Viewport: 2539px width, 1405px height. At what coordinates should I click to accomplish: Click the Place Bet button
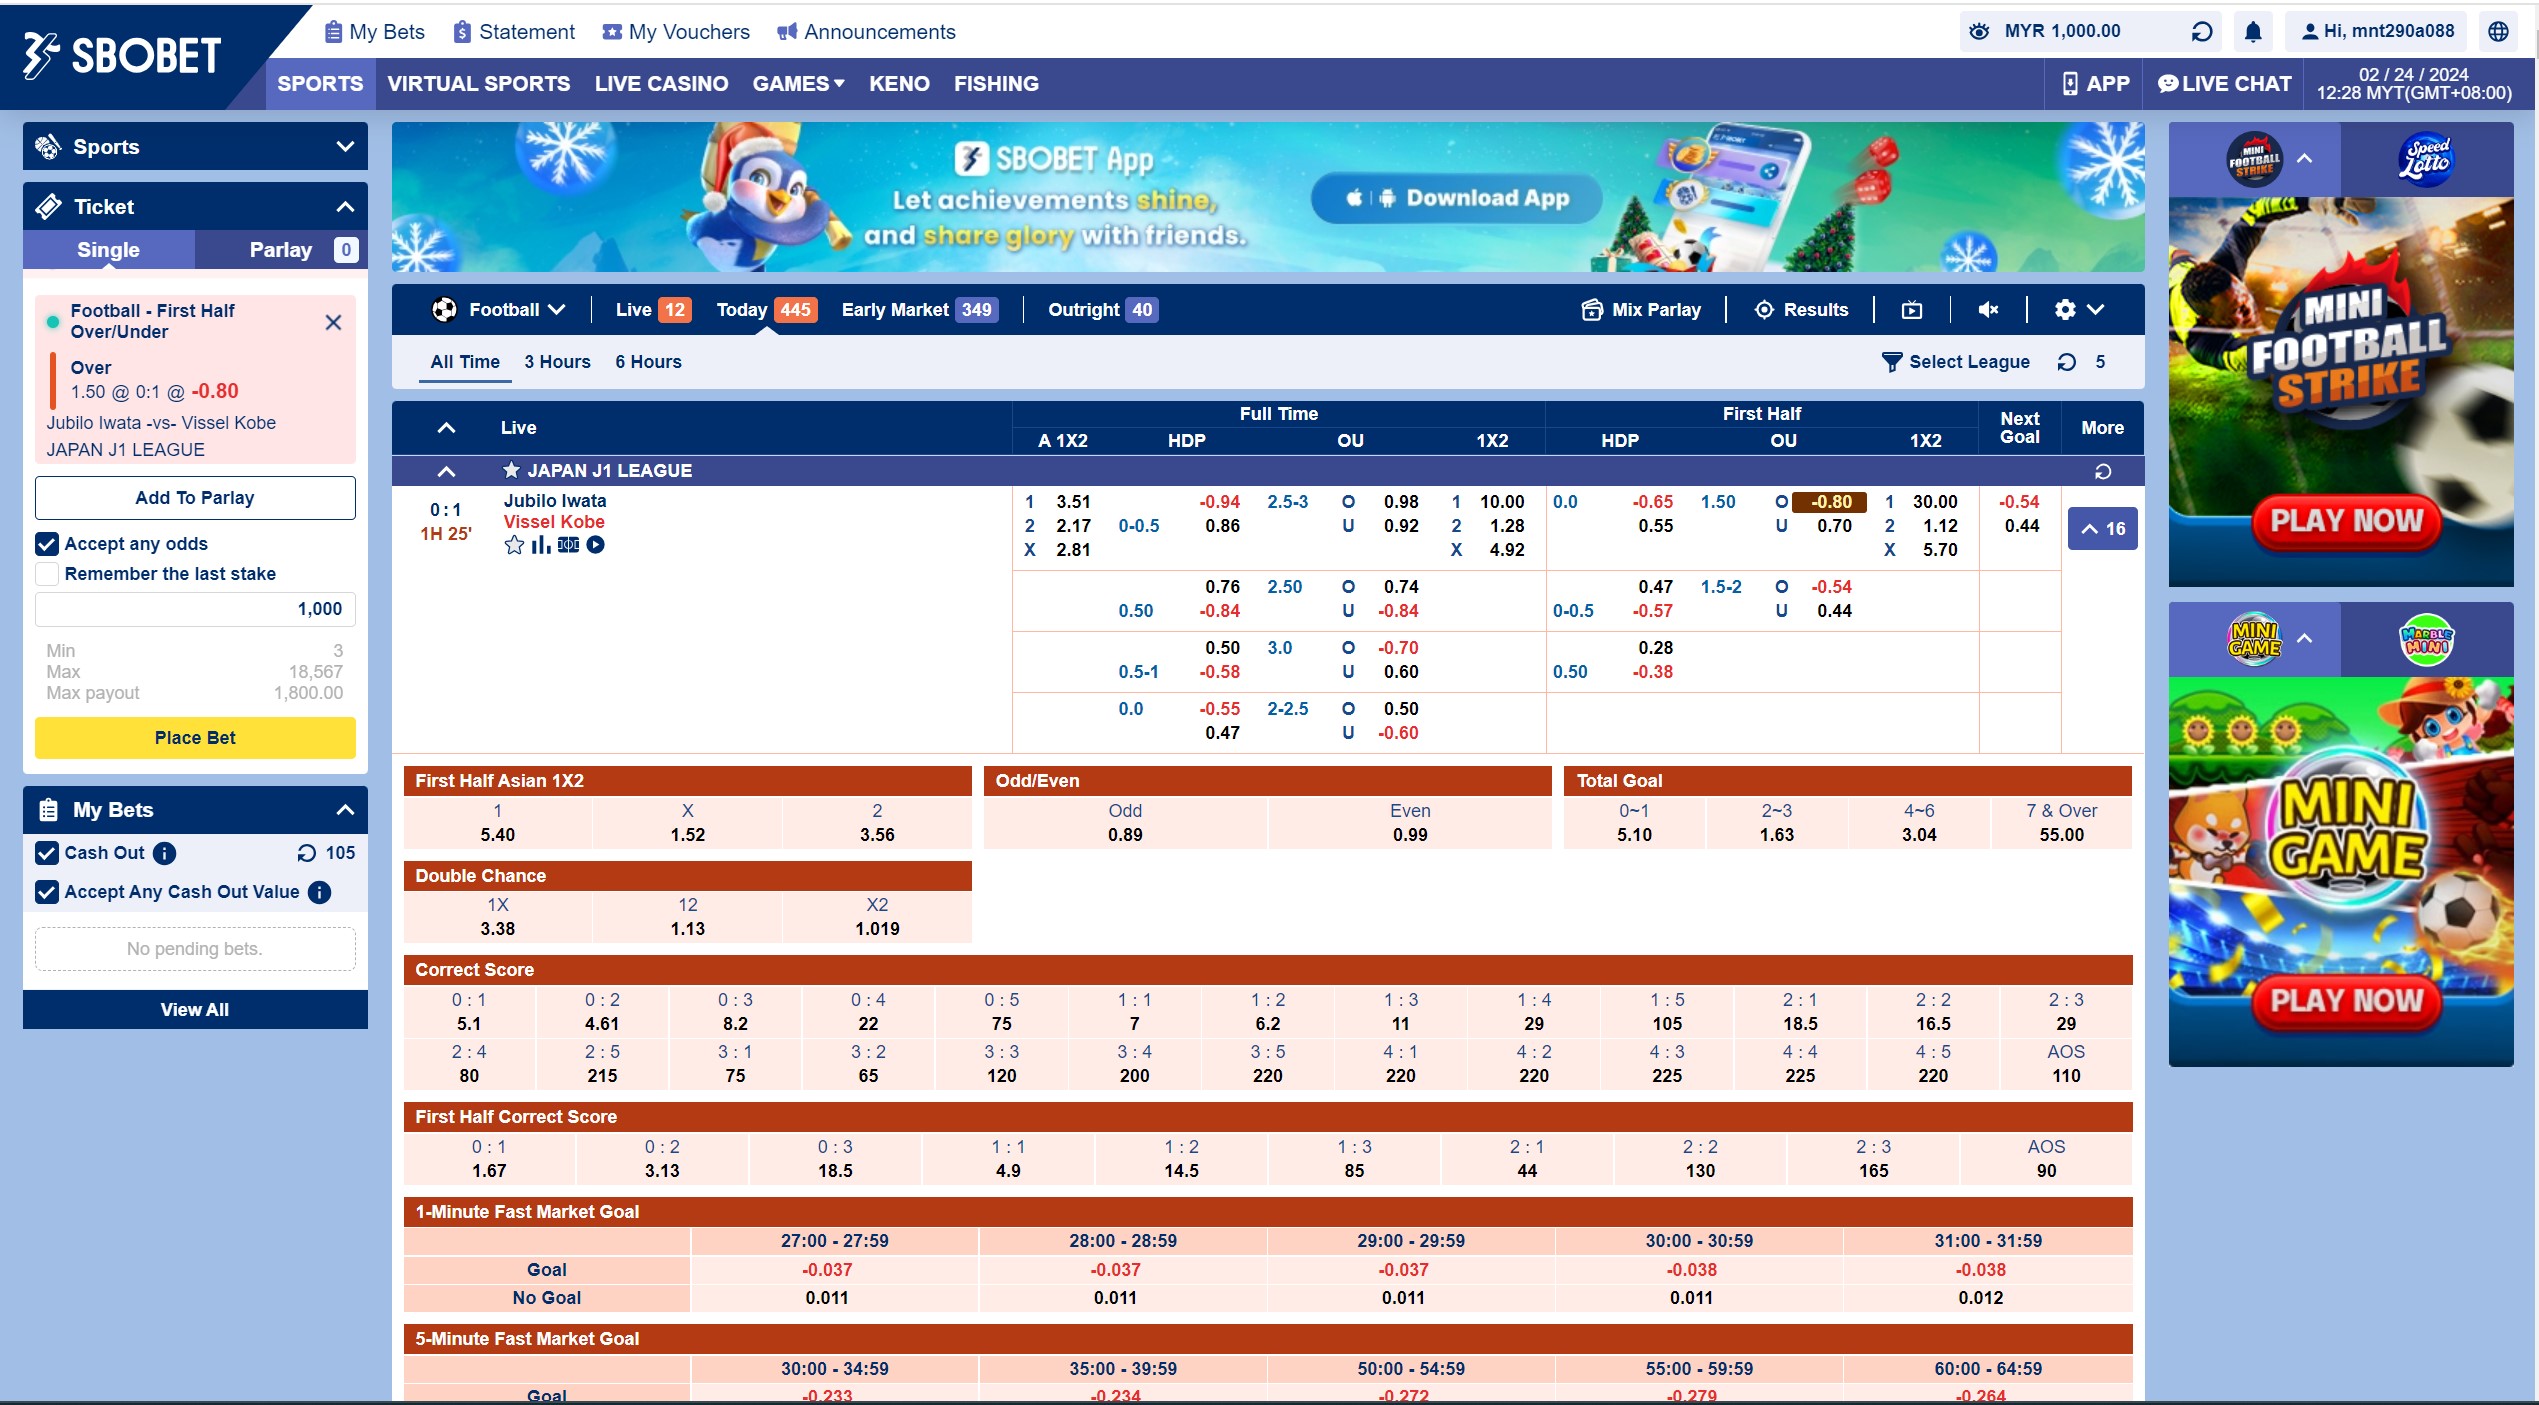point(195,738)
